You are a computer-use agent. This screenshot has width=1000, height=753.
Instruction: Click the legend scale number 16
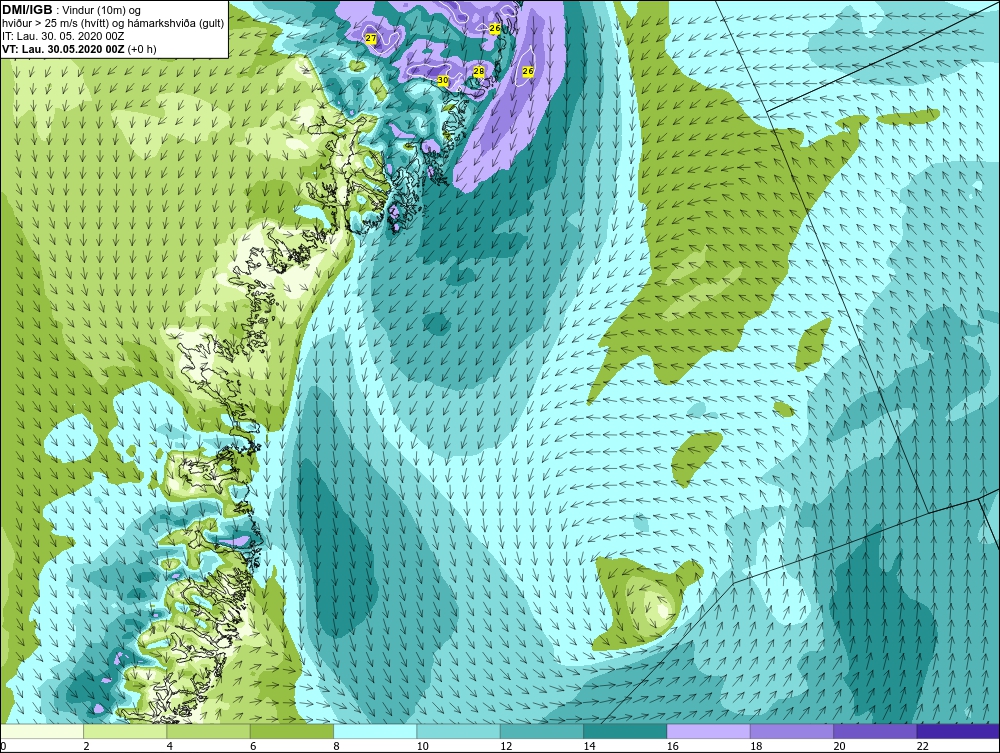673,746
